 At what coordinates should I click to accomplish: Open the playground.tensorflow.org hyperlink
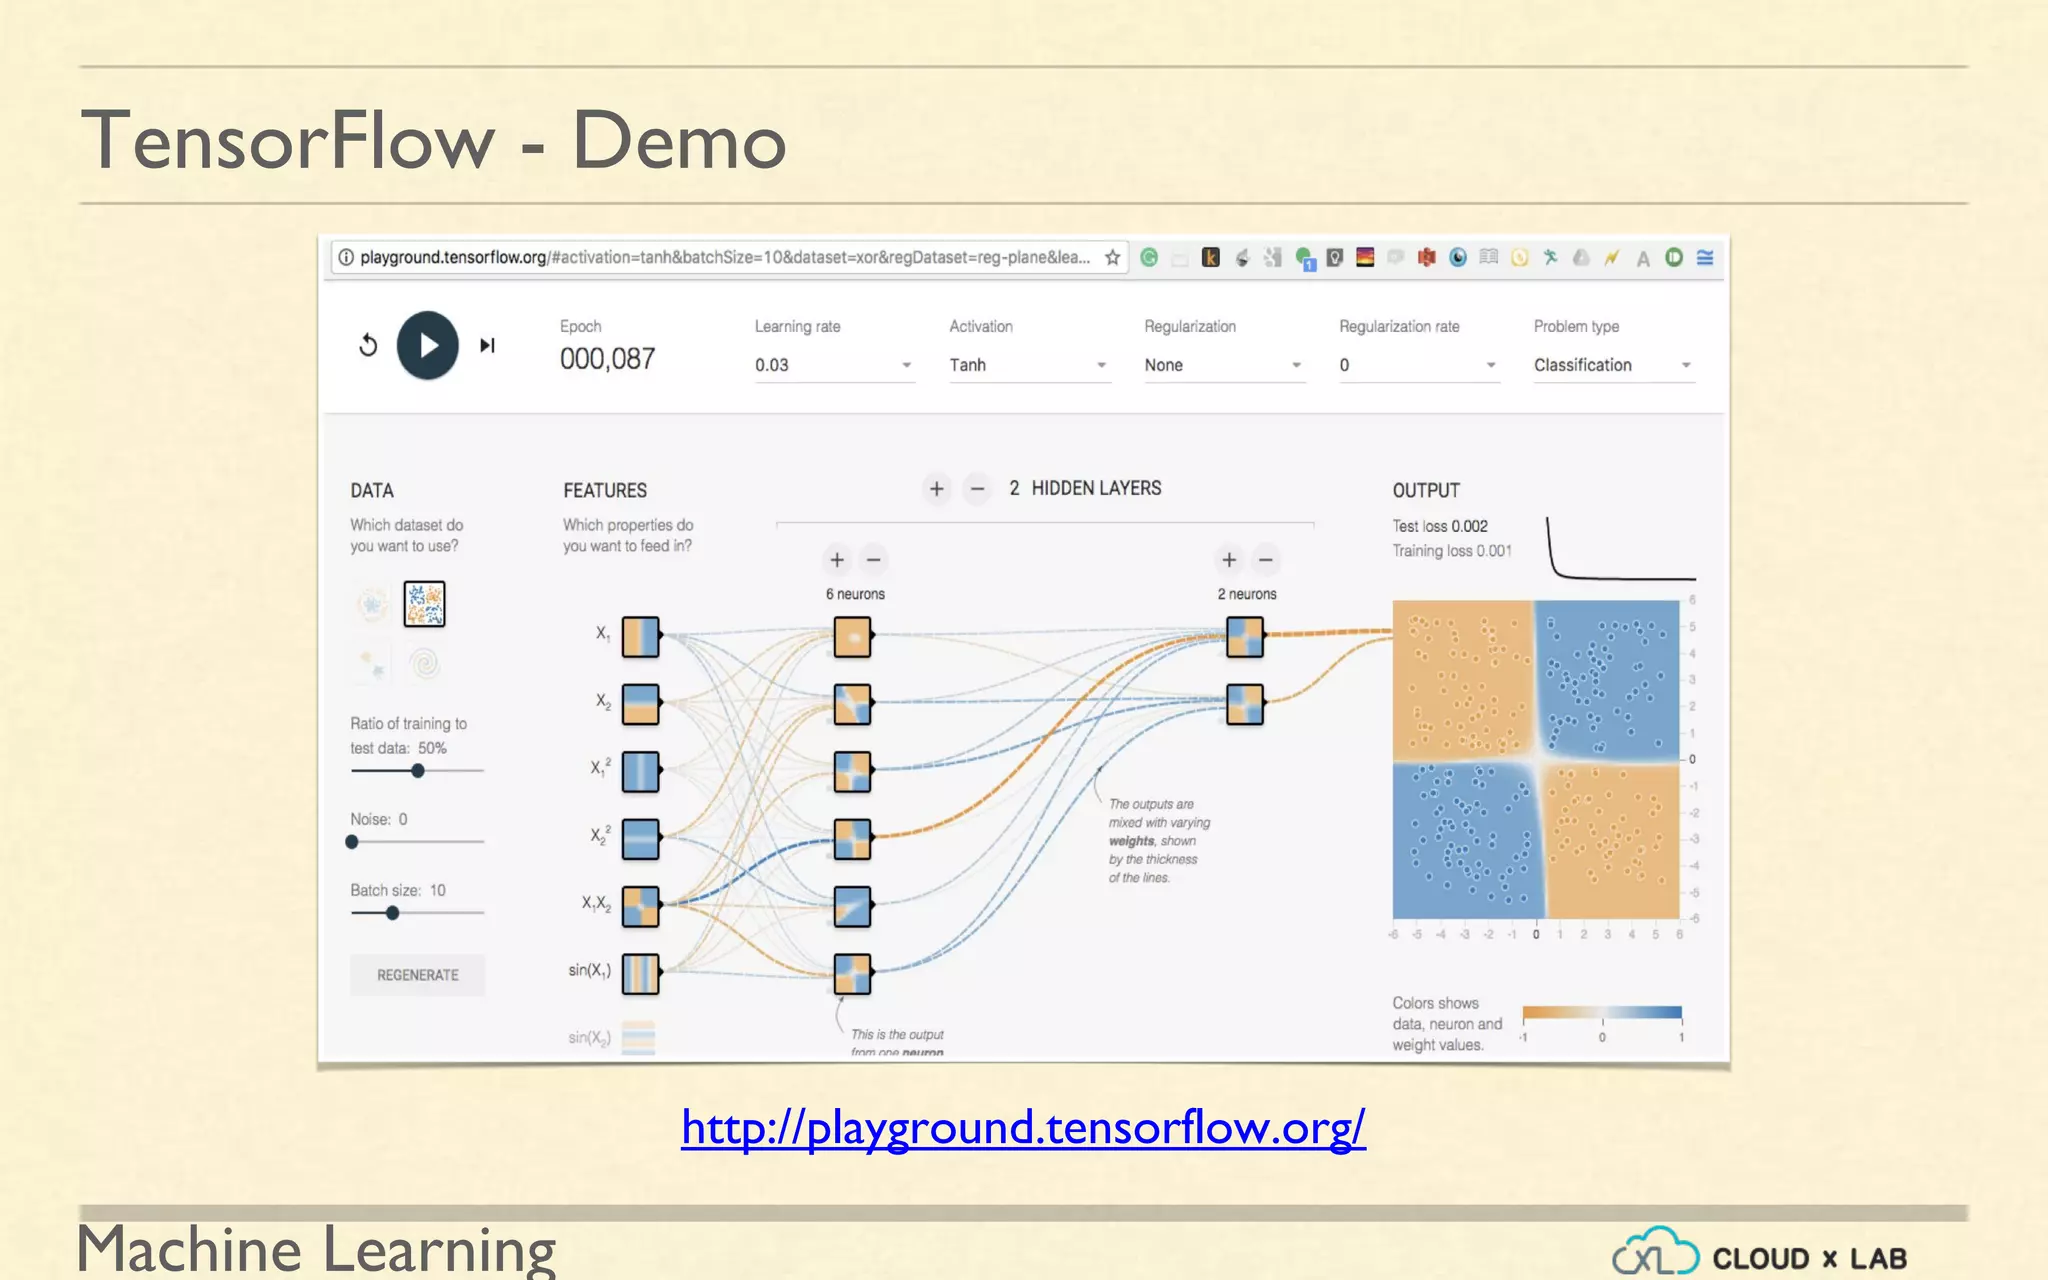coord(1023,1128)
